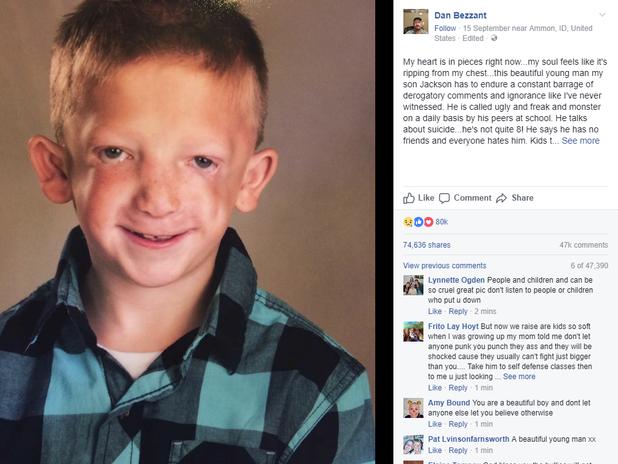Open Amy Bound's avatar thumbnail
This screenshot has width=618, height=464.
413,408
